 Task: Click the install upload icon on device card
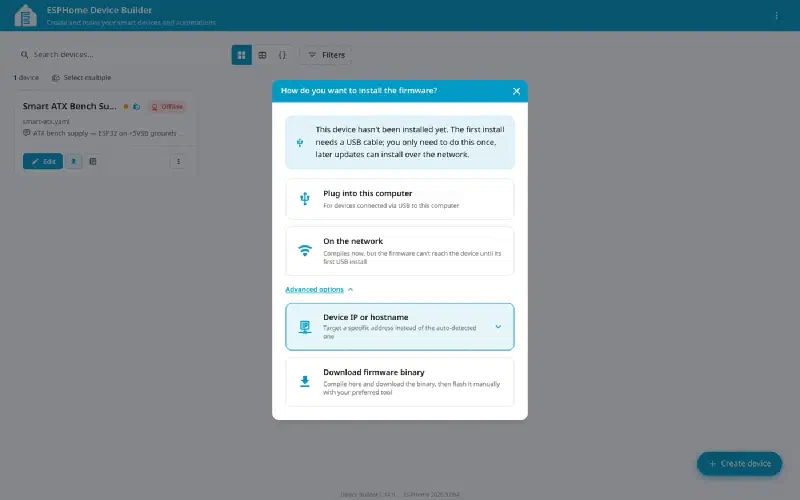coord(73,161)
